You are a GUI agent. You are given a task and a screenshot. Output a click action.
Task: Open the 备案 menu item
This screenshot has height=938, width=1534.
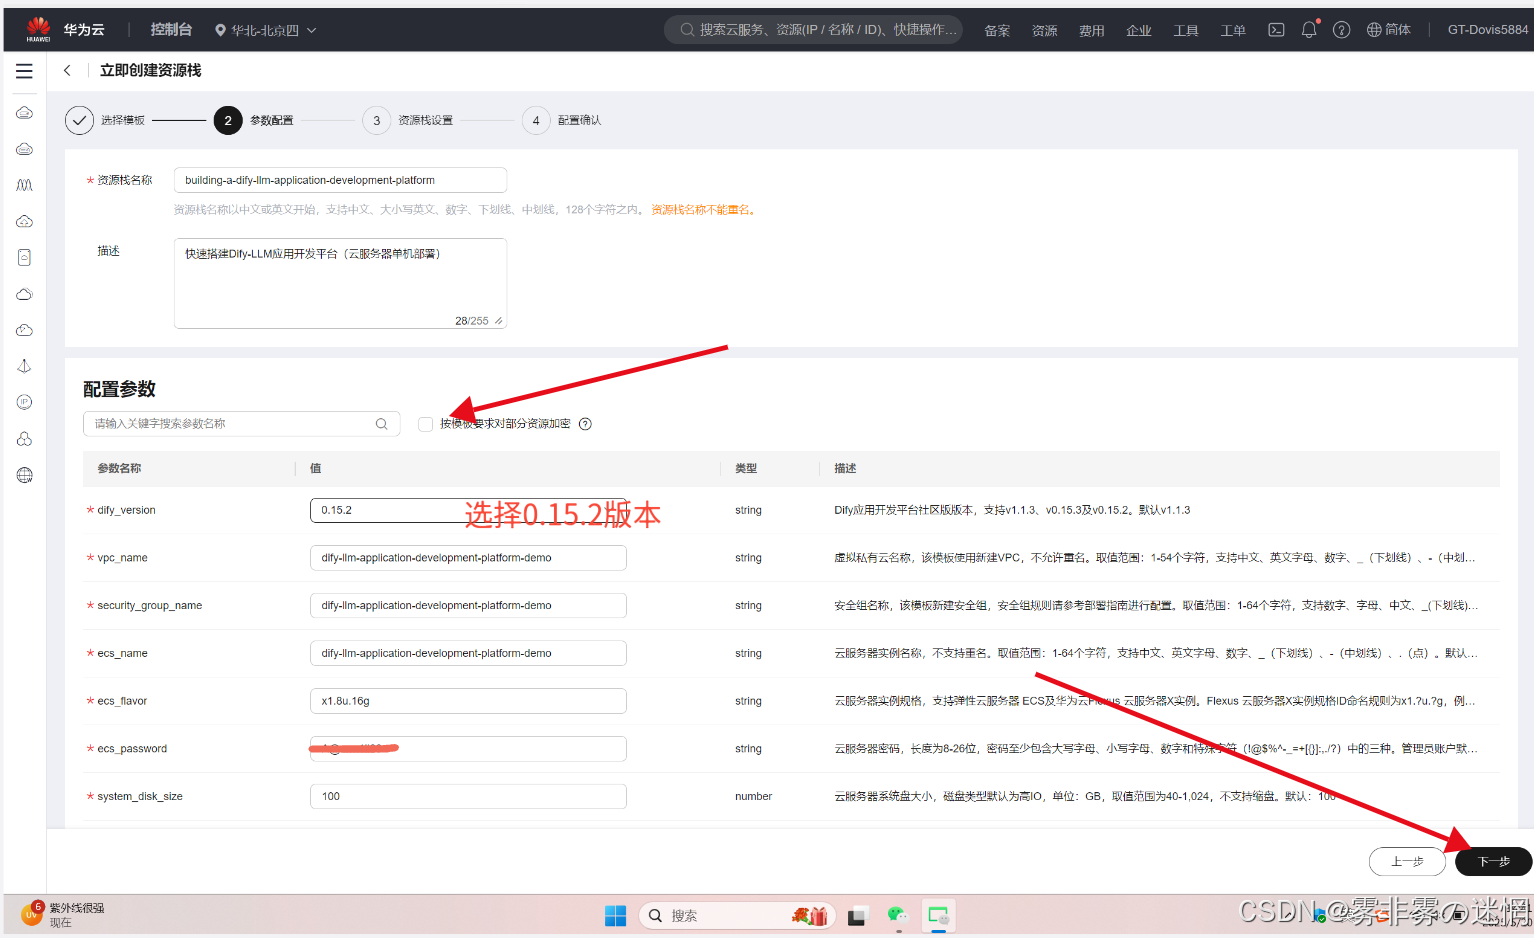pos(997,31)
